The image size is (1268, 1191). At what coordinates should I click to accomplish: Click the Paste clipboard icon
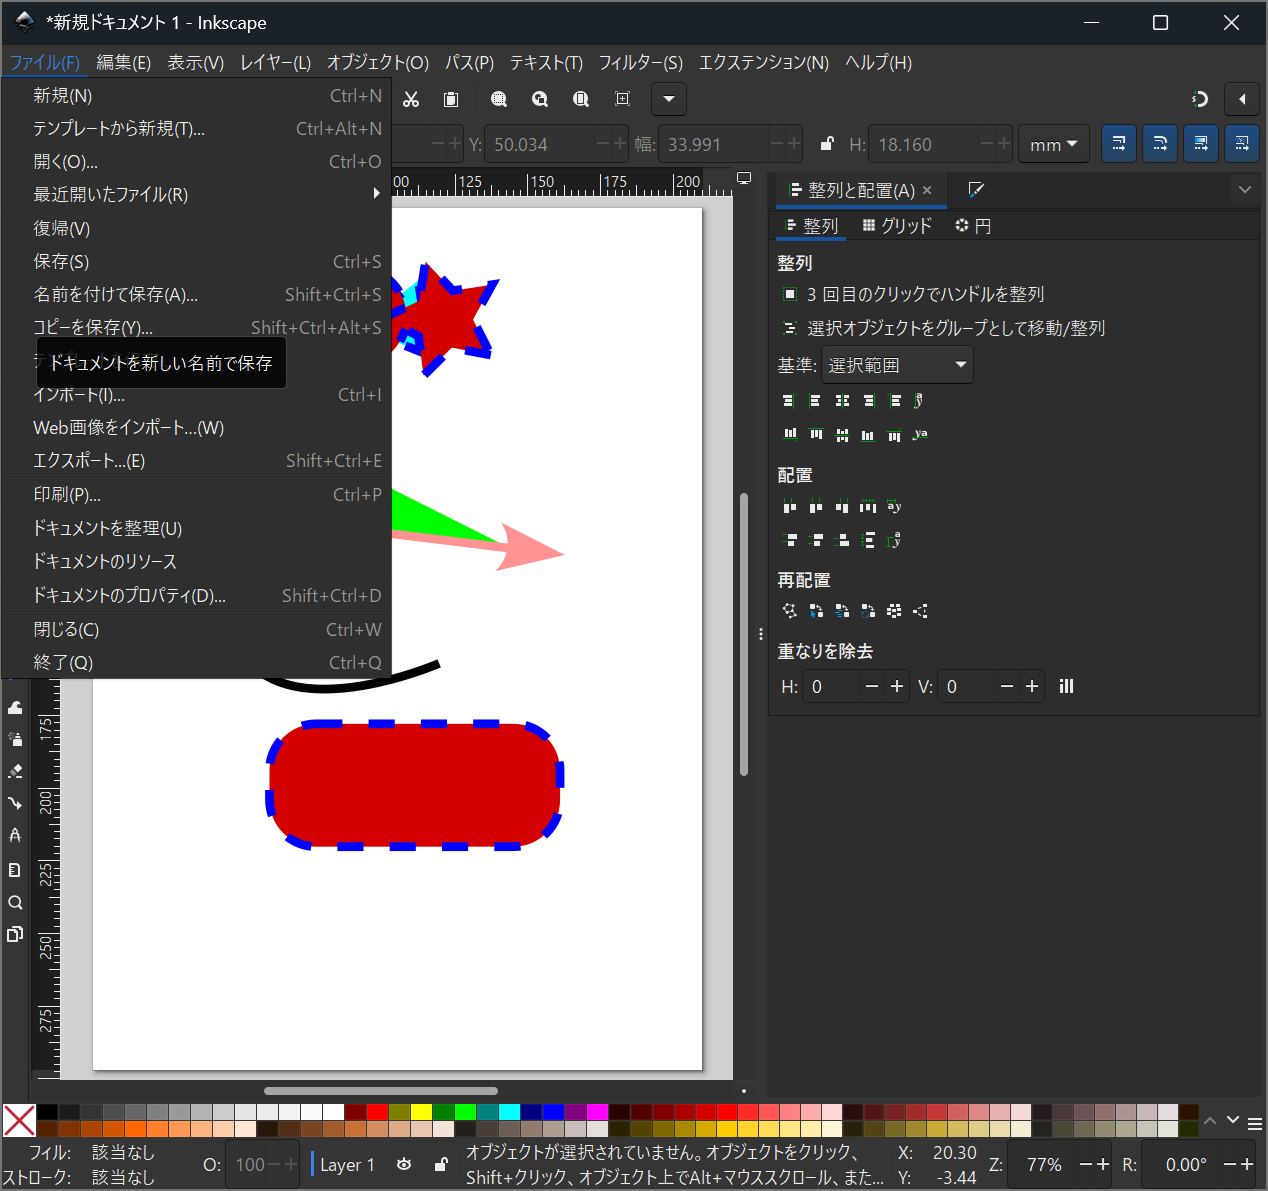coord(451,99)
